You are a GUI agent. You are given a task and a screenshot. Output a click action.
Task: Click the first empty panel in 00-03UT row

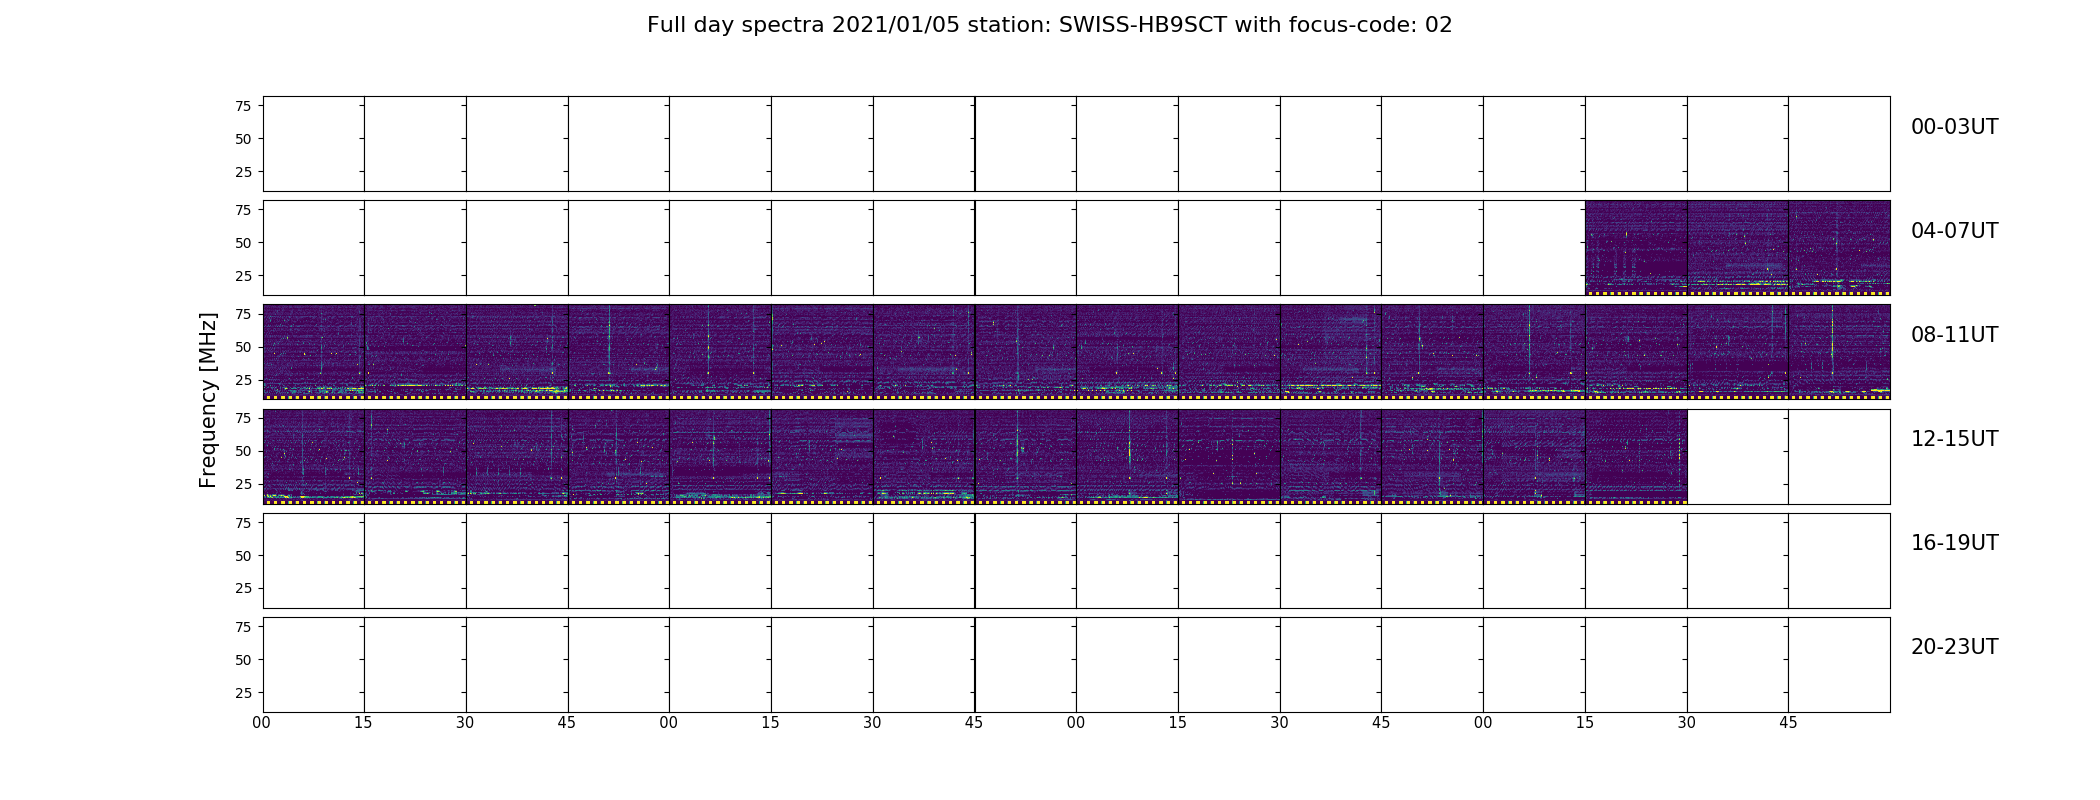314,144
